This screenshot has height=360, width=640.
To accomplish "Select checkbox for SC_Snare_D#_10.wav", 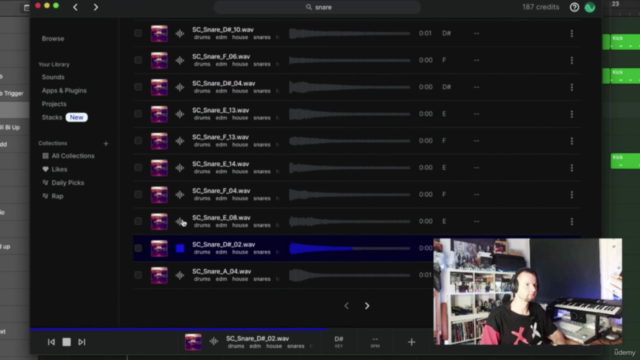I will click(138, 33).
